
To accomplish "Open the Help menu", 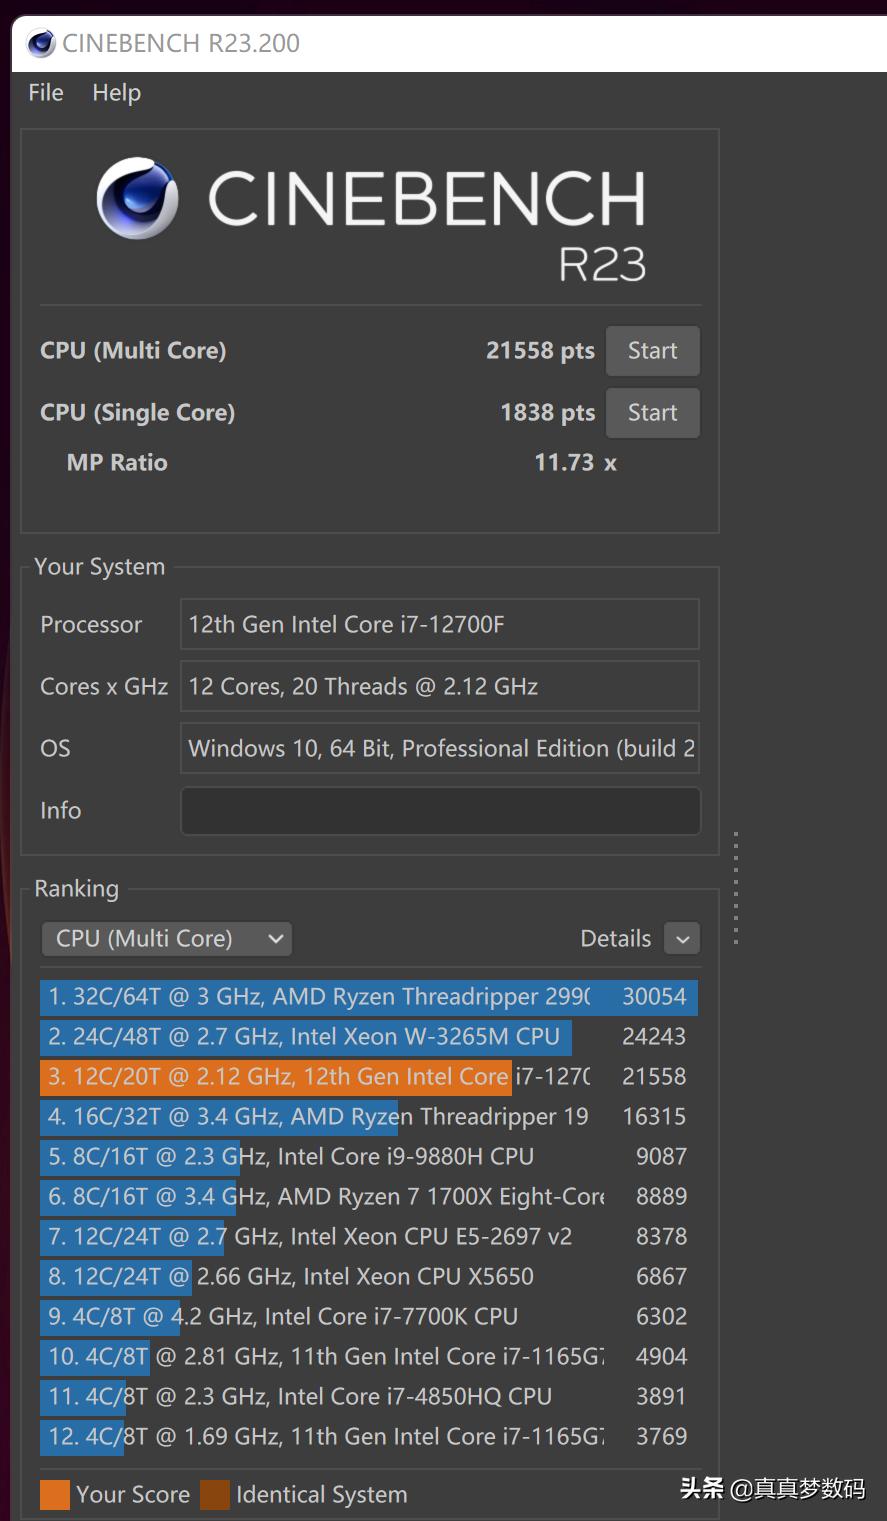I will pyautogui.click(x=116, y=93).
